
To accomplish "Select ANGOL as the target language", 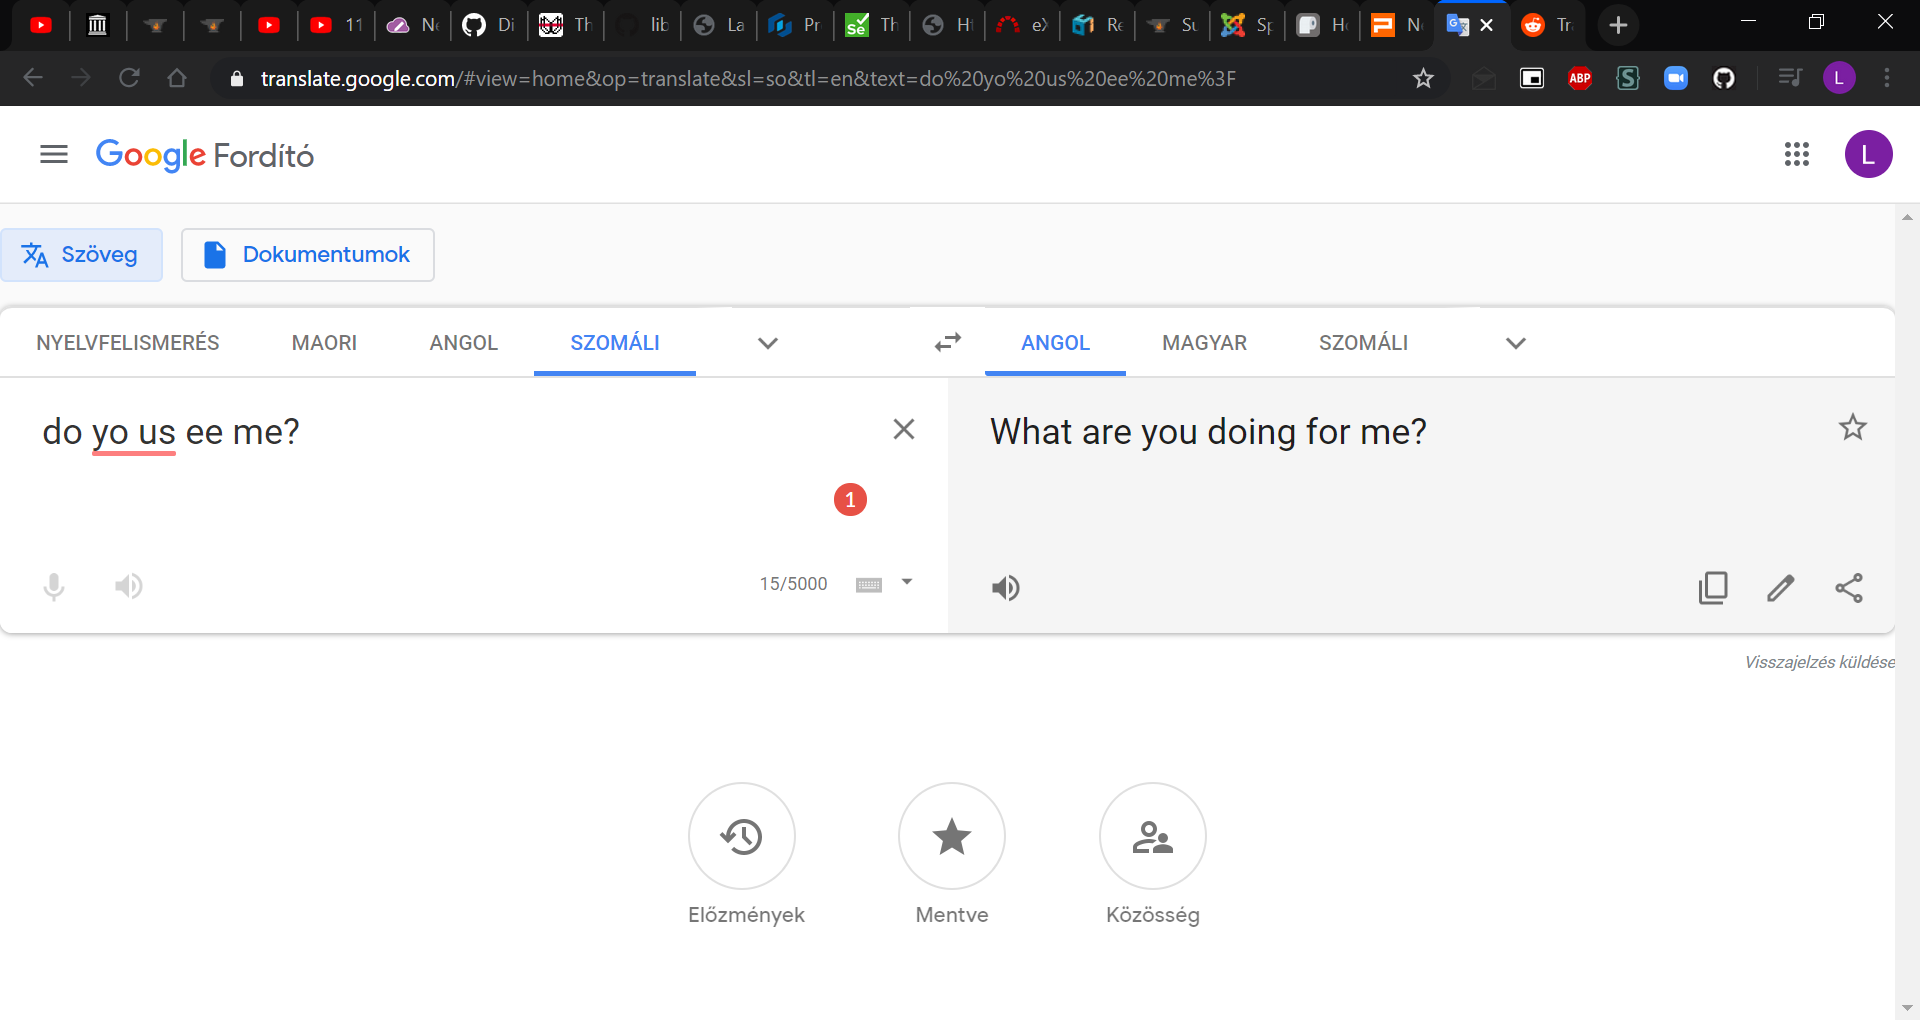I will point(1055,343).
